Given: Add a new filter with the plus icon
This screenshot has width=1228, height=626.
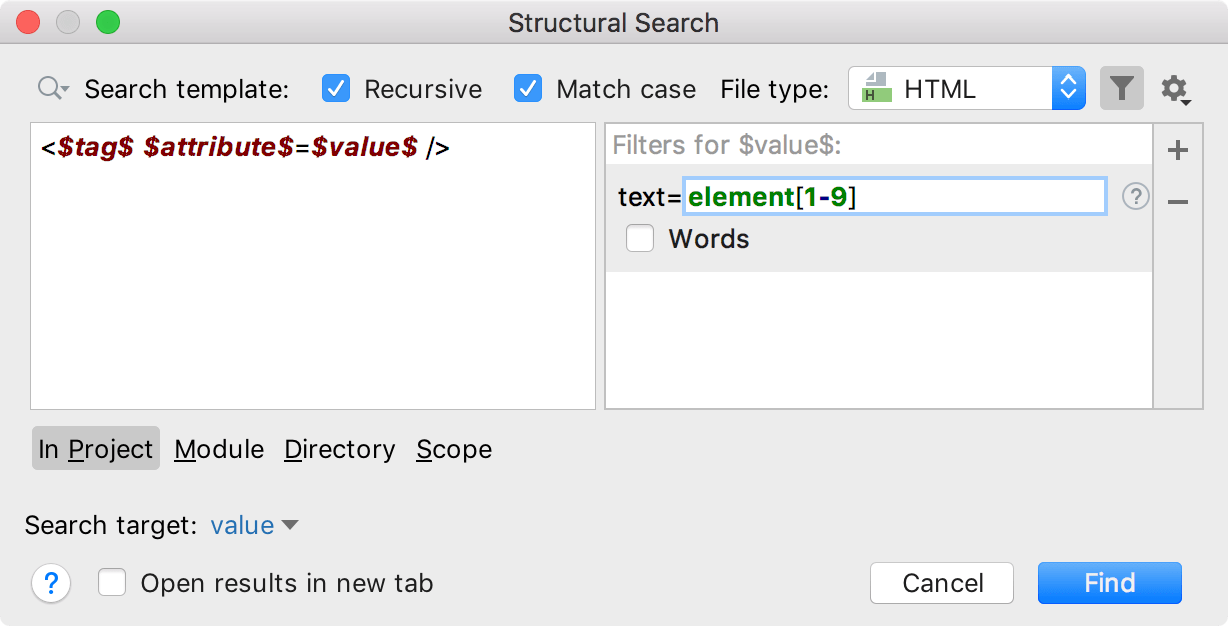Looking at the screenshot, I should click(x=1178, y=149).
